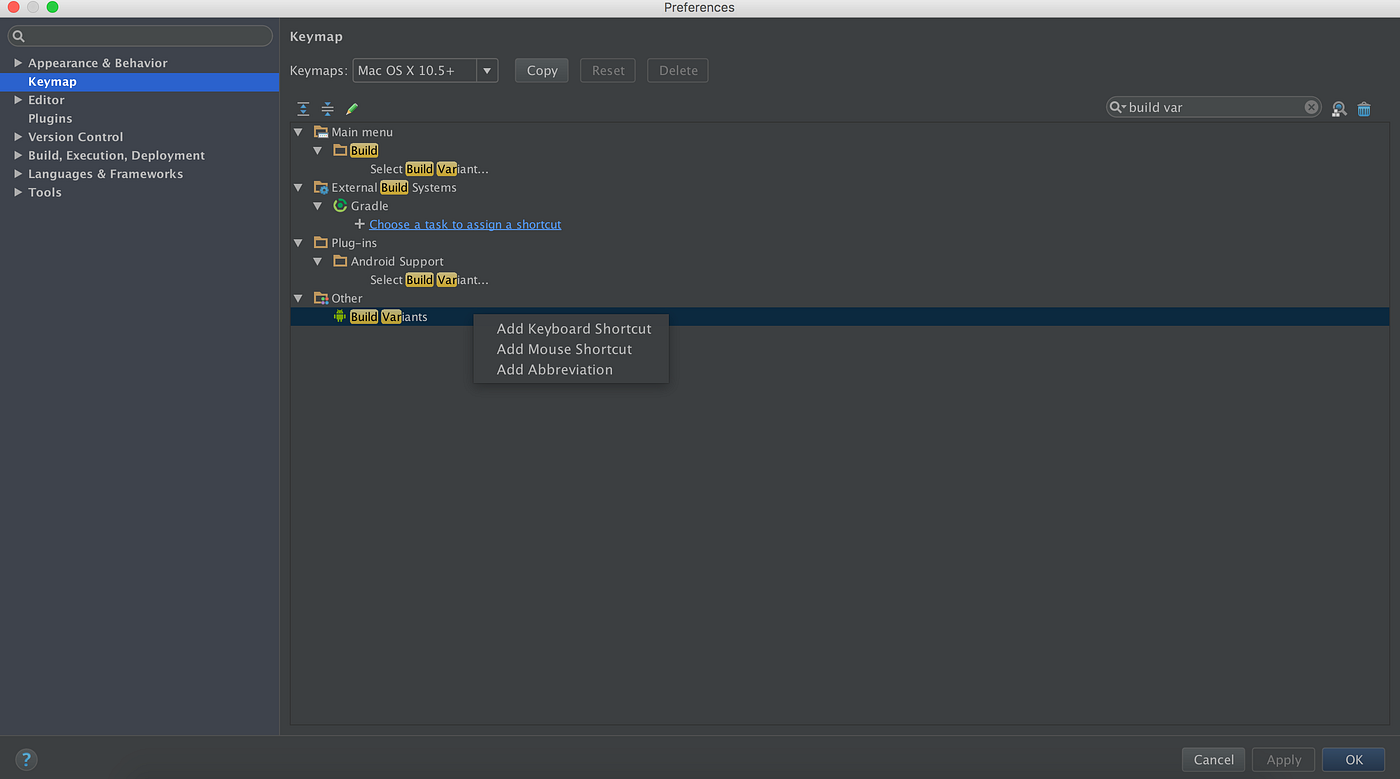Click the collapse all tree icon

327,108
